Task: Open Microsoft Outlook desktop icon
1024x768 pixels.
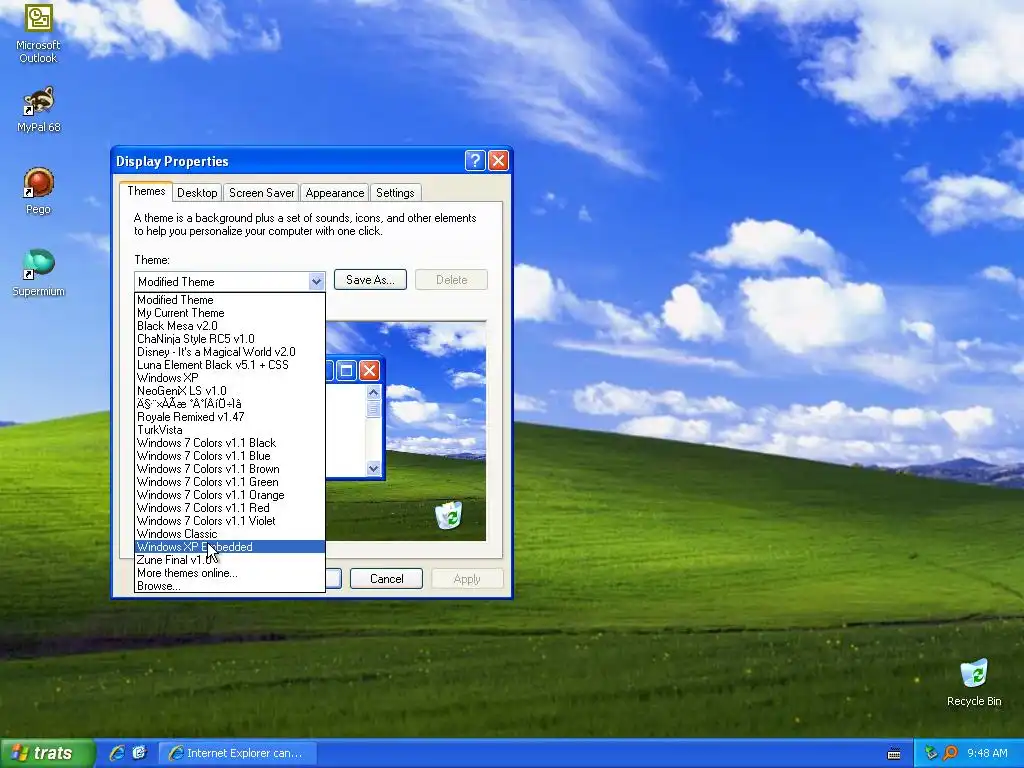Action: 38,34
